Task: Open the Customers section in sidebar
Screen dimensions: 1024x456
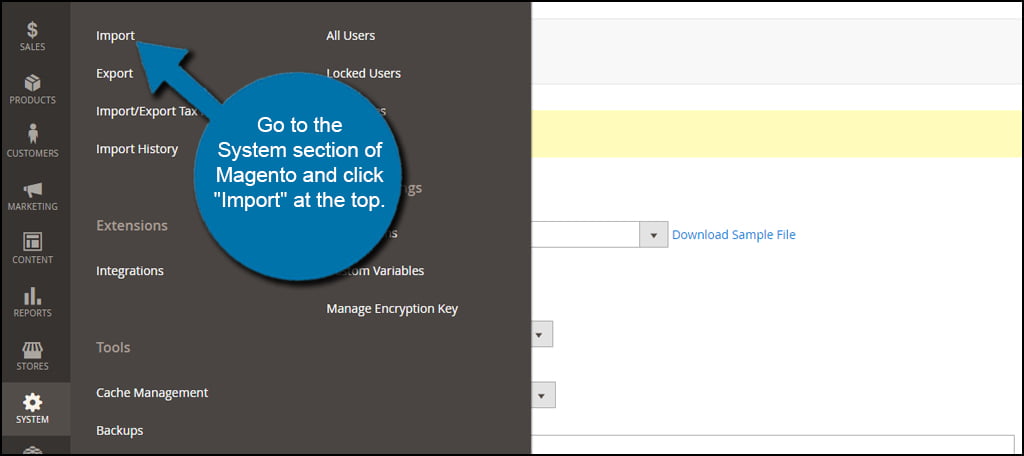Action: (32, 142)
